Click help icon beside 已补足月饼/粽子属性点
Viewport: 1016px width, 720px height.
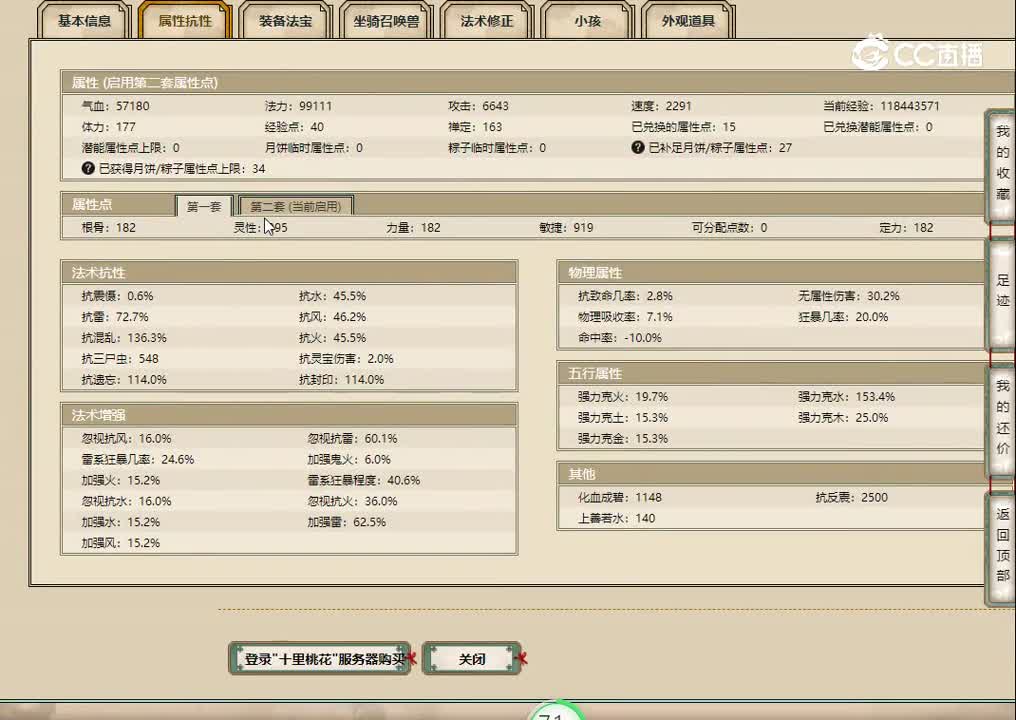coord(638,148)
